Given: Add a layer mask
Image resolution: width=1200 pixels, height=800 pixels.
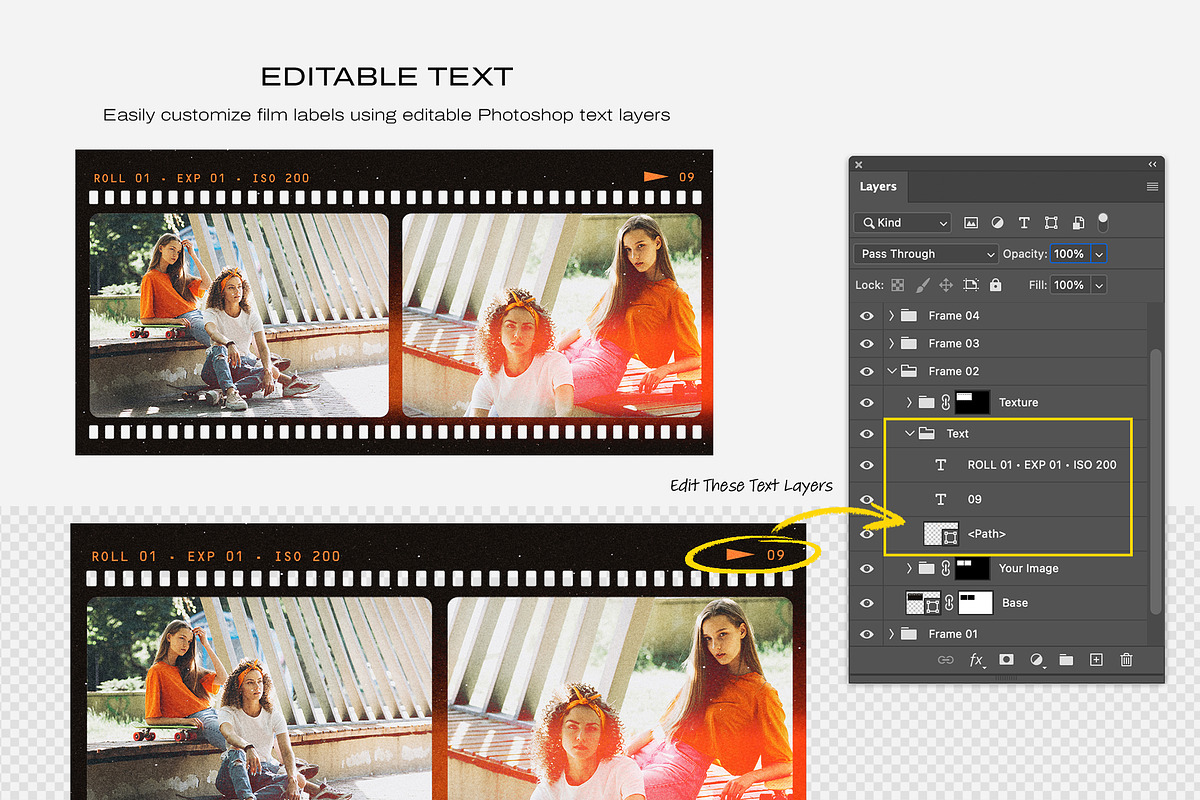Looking at the screenshot, I should click(x=1006, y=660).
